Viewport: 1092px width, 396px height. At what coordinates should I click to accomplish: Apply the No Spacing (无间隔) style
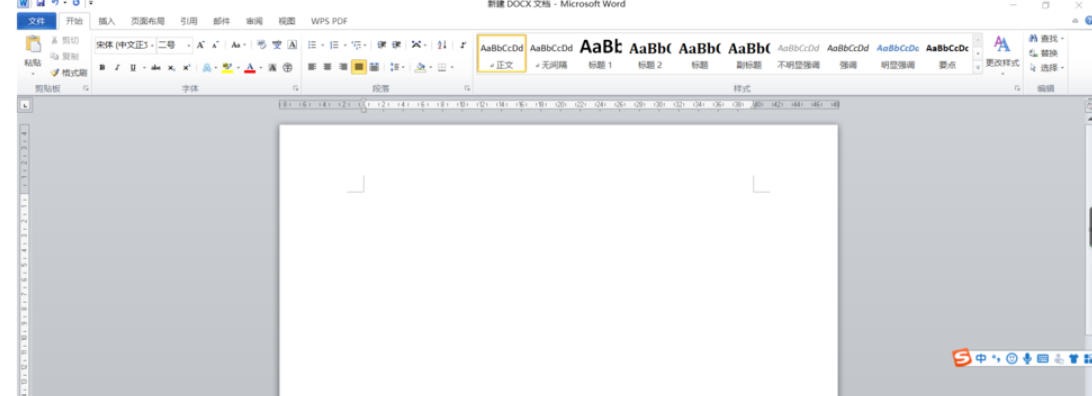point(551,54)
